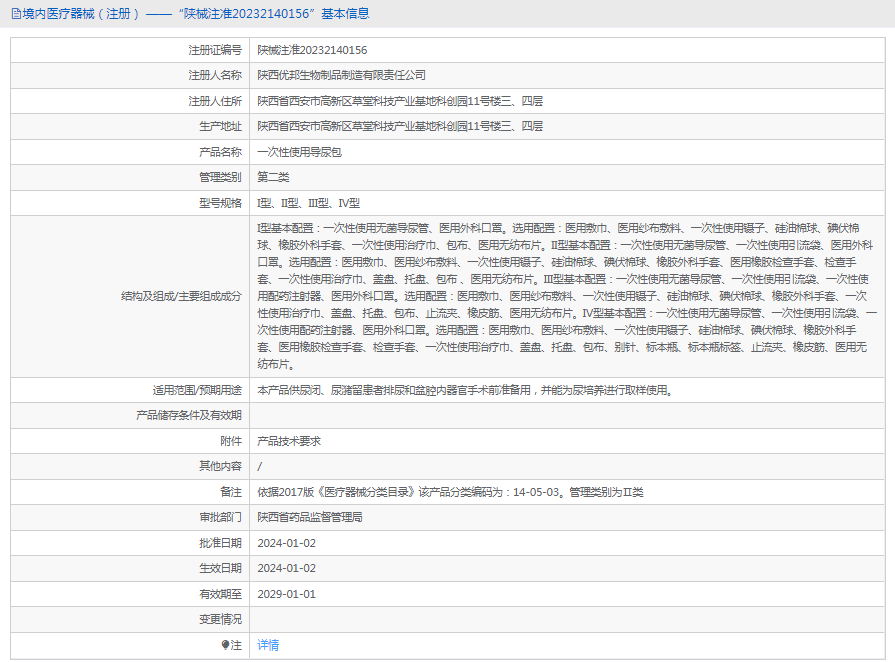This screenshot has height=662, width=895.
Task: Click the 产品储存条件及有效期 row label
Action: pos(189,415)
